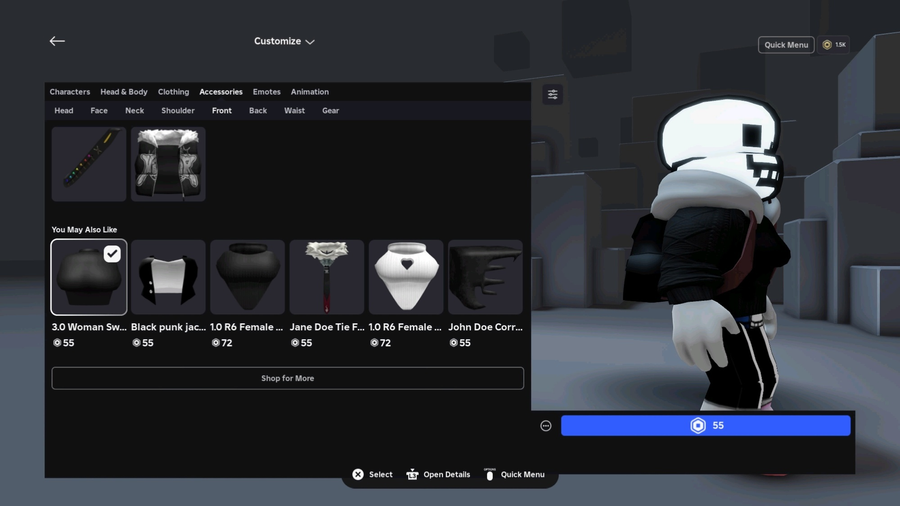
Task: Click the Quick Menu hint at bottom
Action: (514, 474)
